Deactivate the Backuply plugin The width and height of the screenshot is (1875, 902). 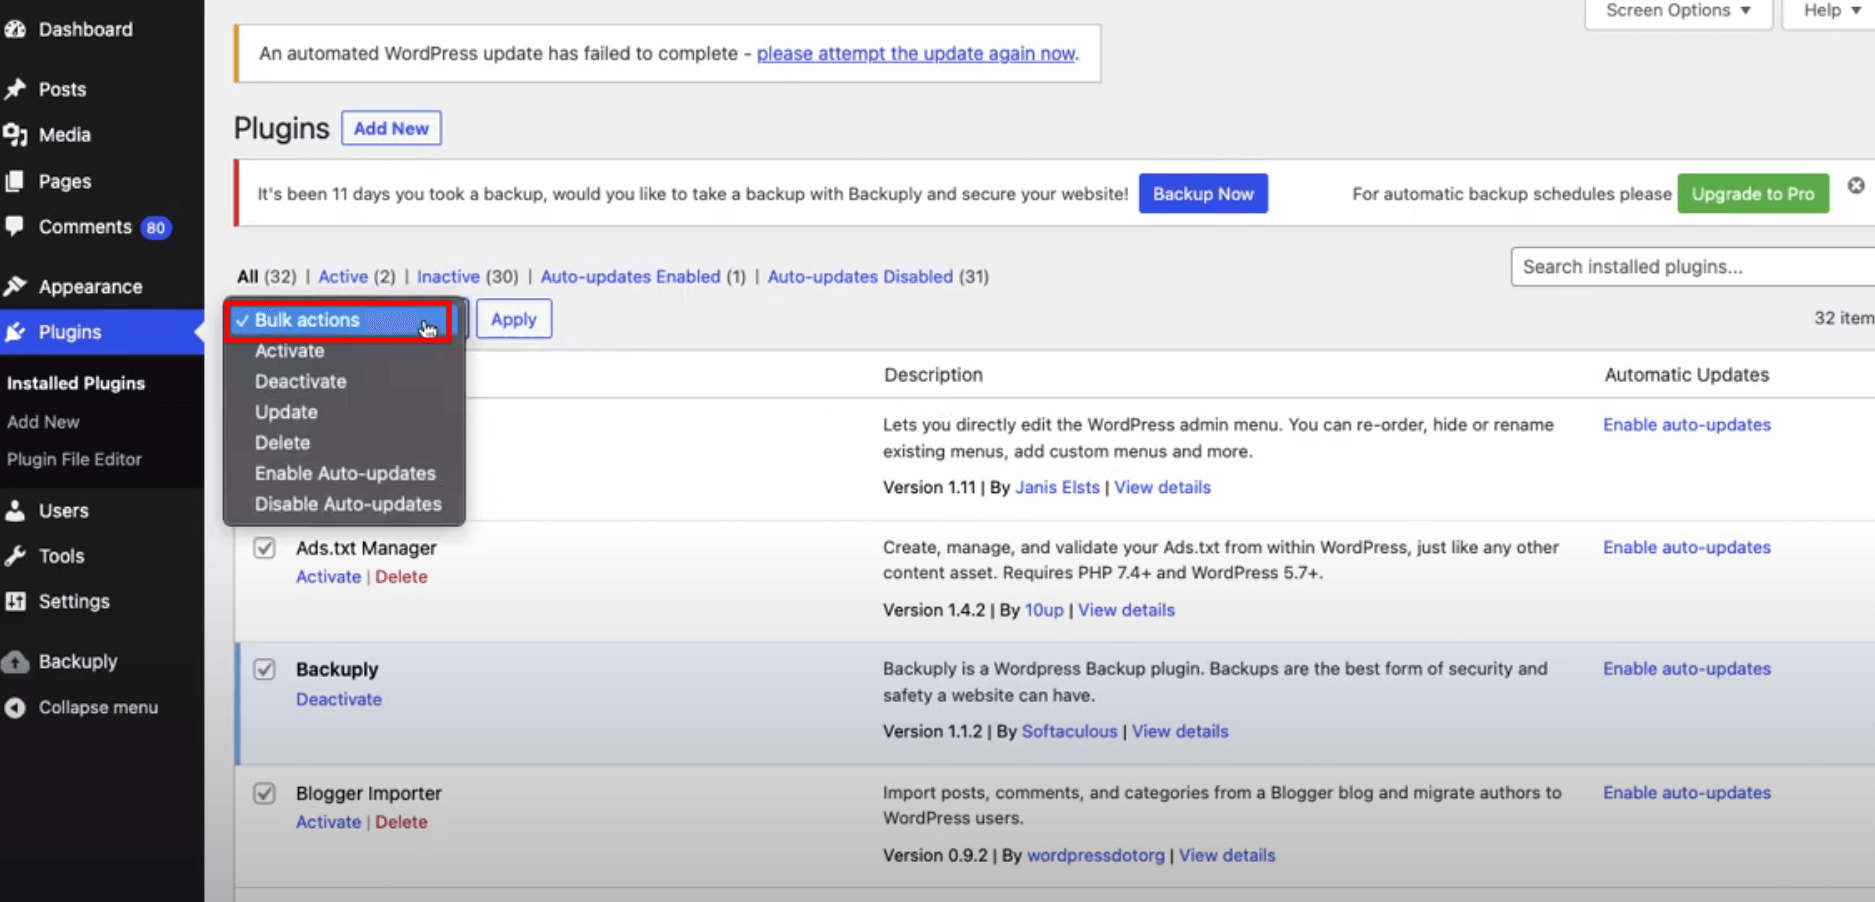[339, 699]
